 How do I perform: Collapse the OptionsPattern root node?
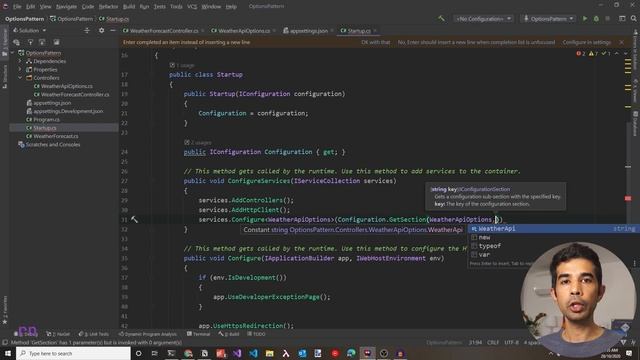point(13,53)
